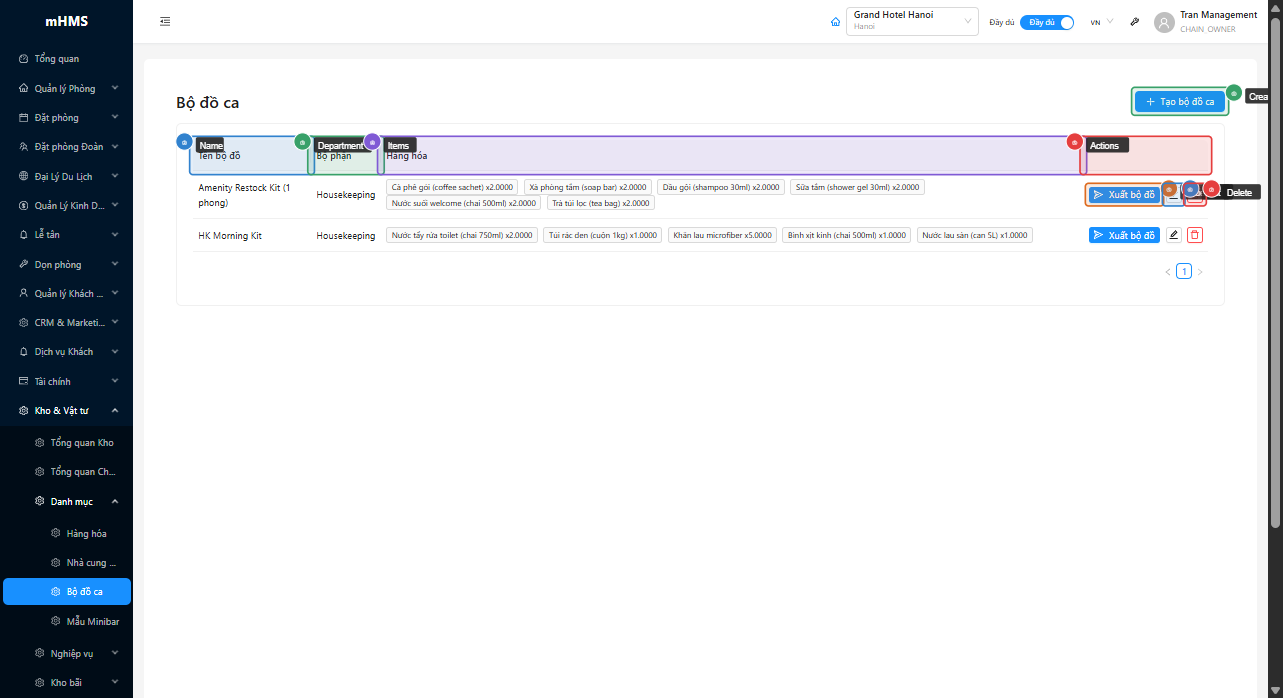This screenshot has height=698, width=1283.
Task: Click the key icon in top bar
Action: [1135, 22]
